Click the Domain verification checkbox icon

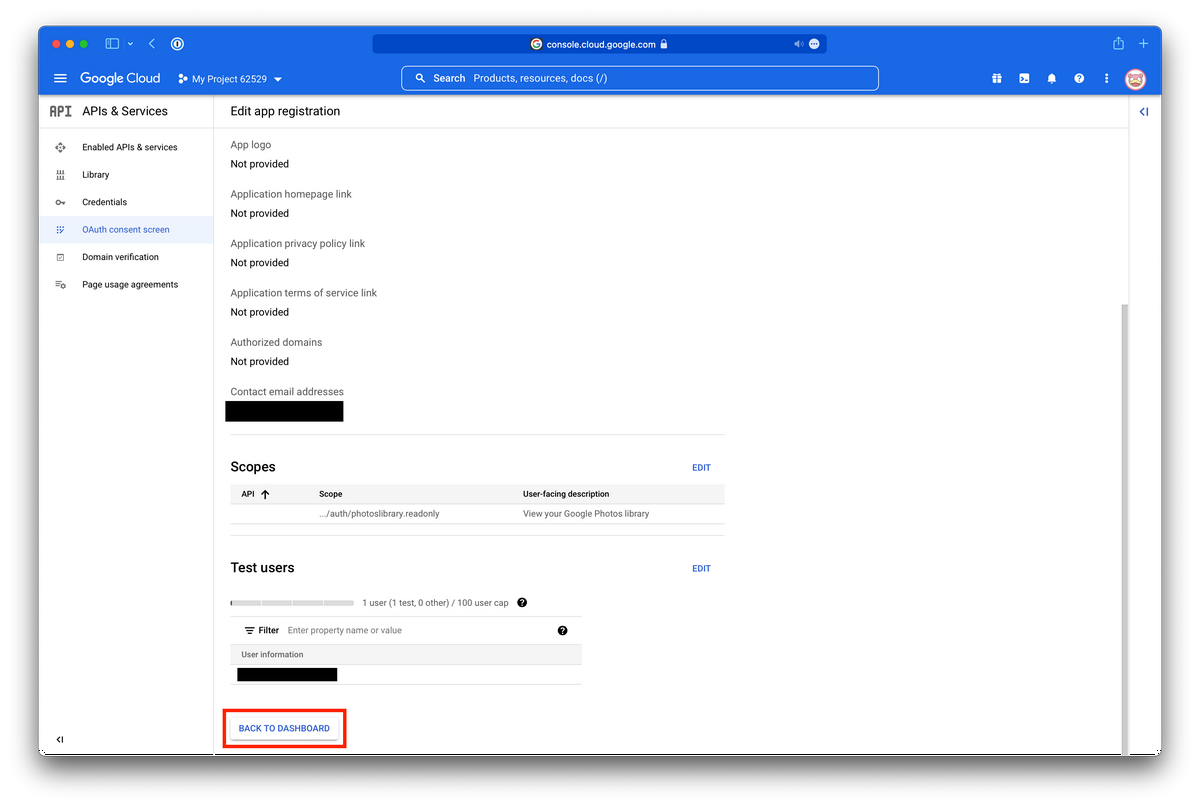point(60,257)
